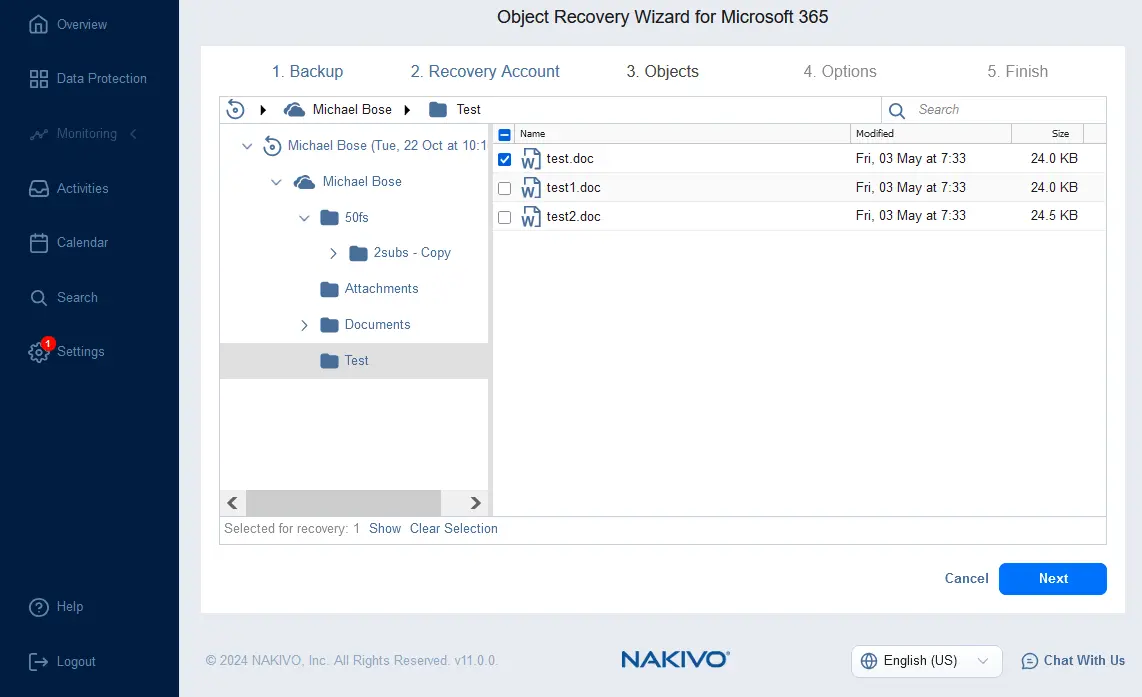Select the 5. Finish step
The height and width of the screenshot is (697, 1142).
pos(1017,71)
